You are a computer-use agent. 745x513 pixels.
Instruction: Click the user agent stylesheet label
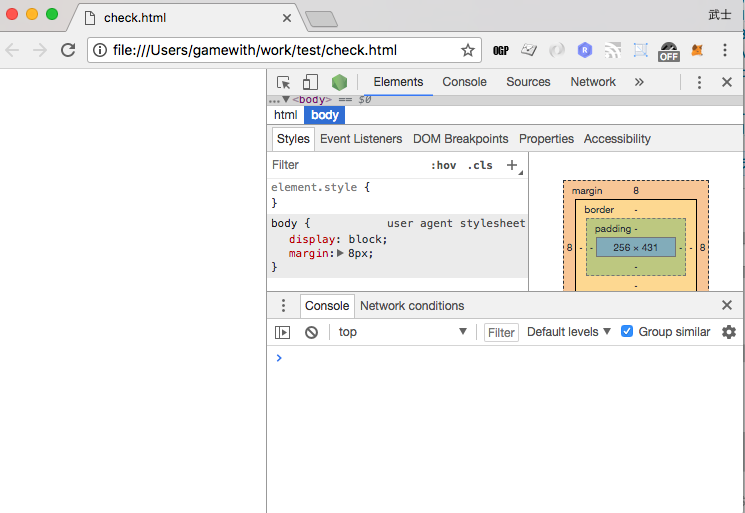click(456, 223)
